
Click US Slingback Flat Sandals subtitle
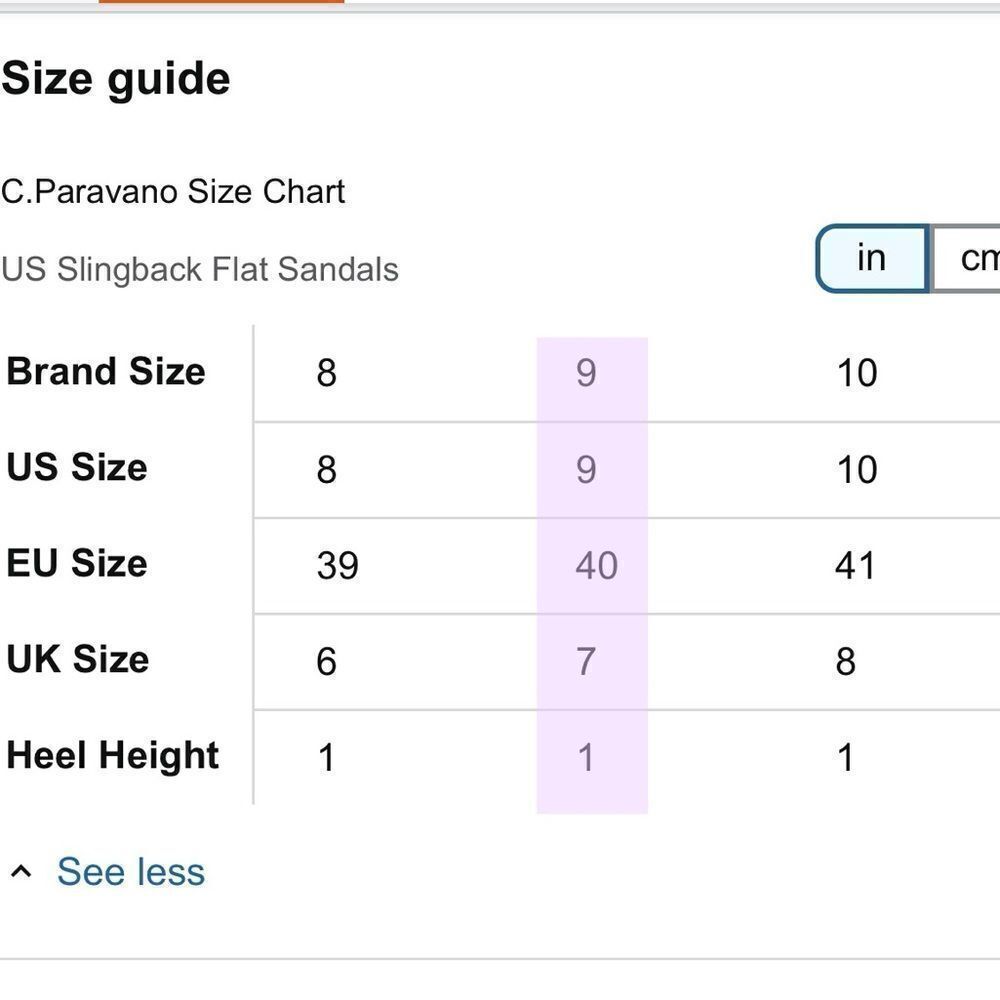200,269
